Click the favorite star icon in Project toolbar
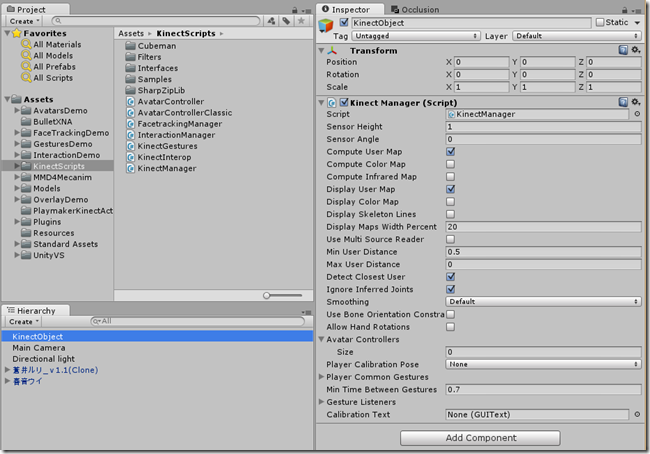 pyautogui.click(x=301, y=21)
